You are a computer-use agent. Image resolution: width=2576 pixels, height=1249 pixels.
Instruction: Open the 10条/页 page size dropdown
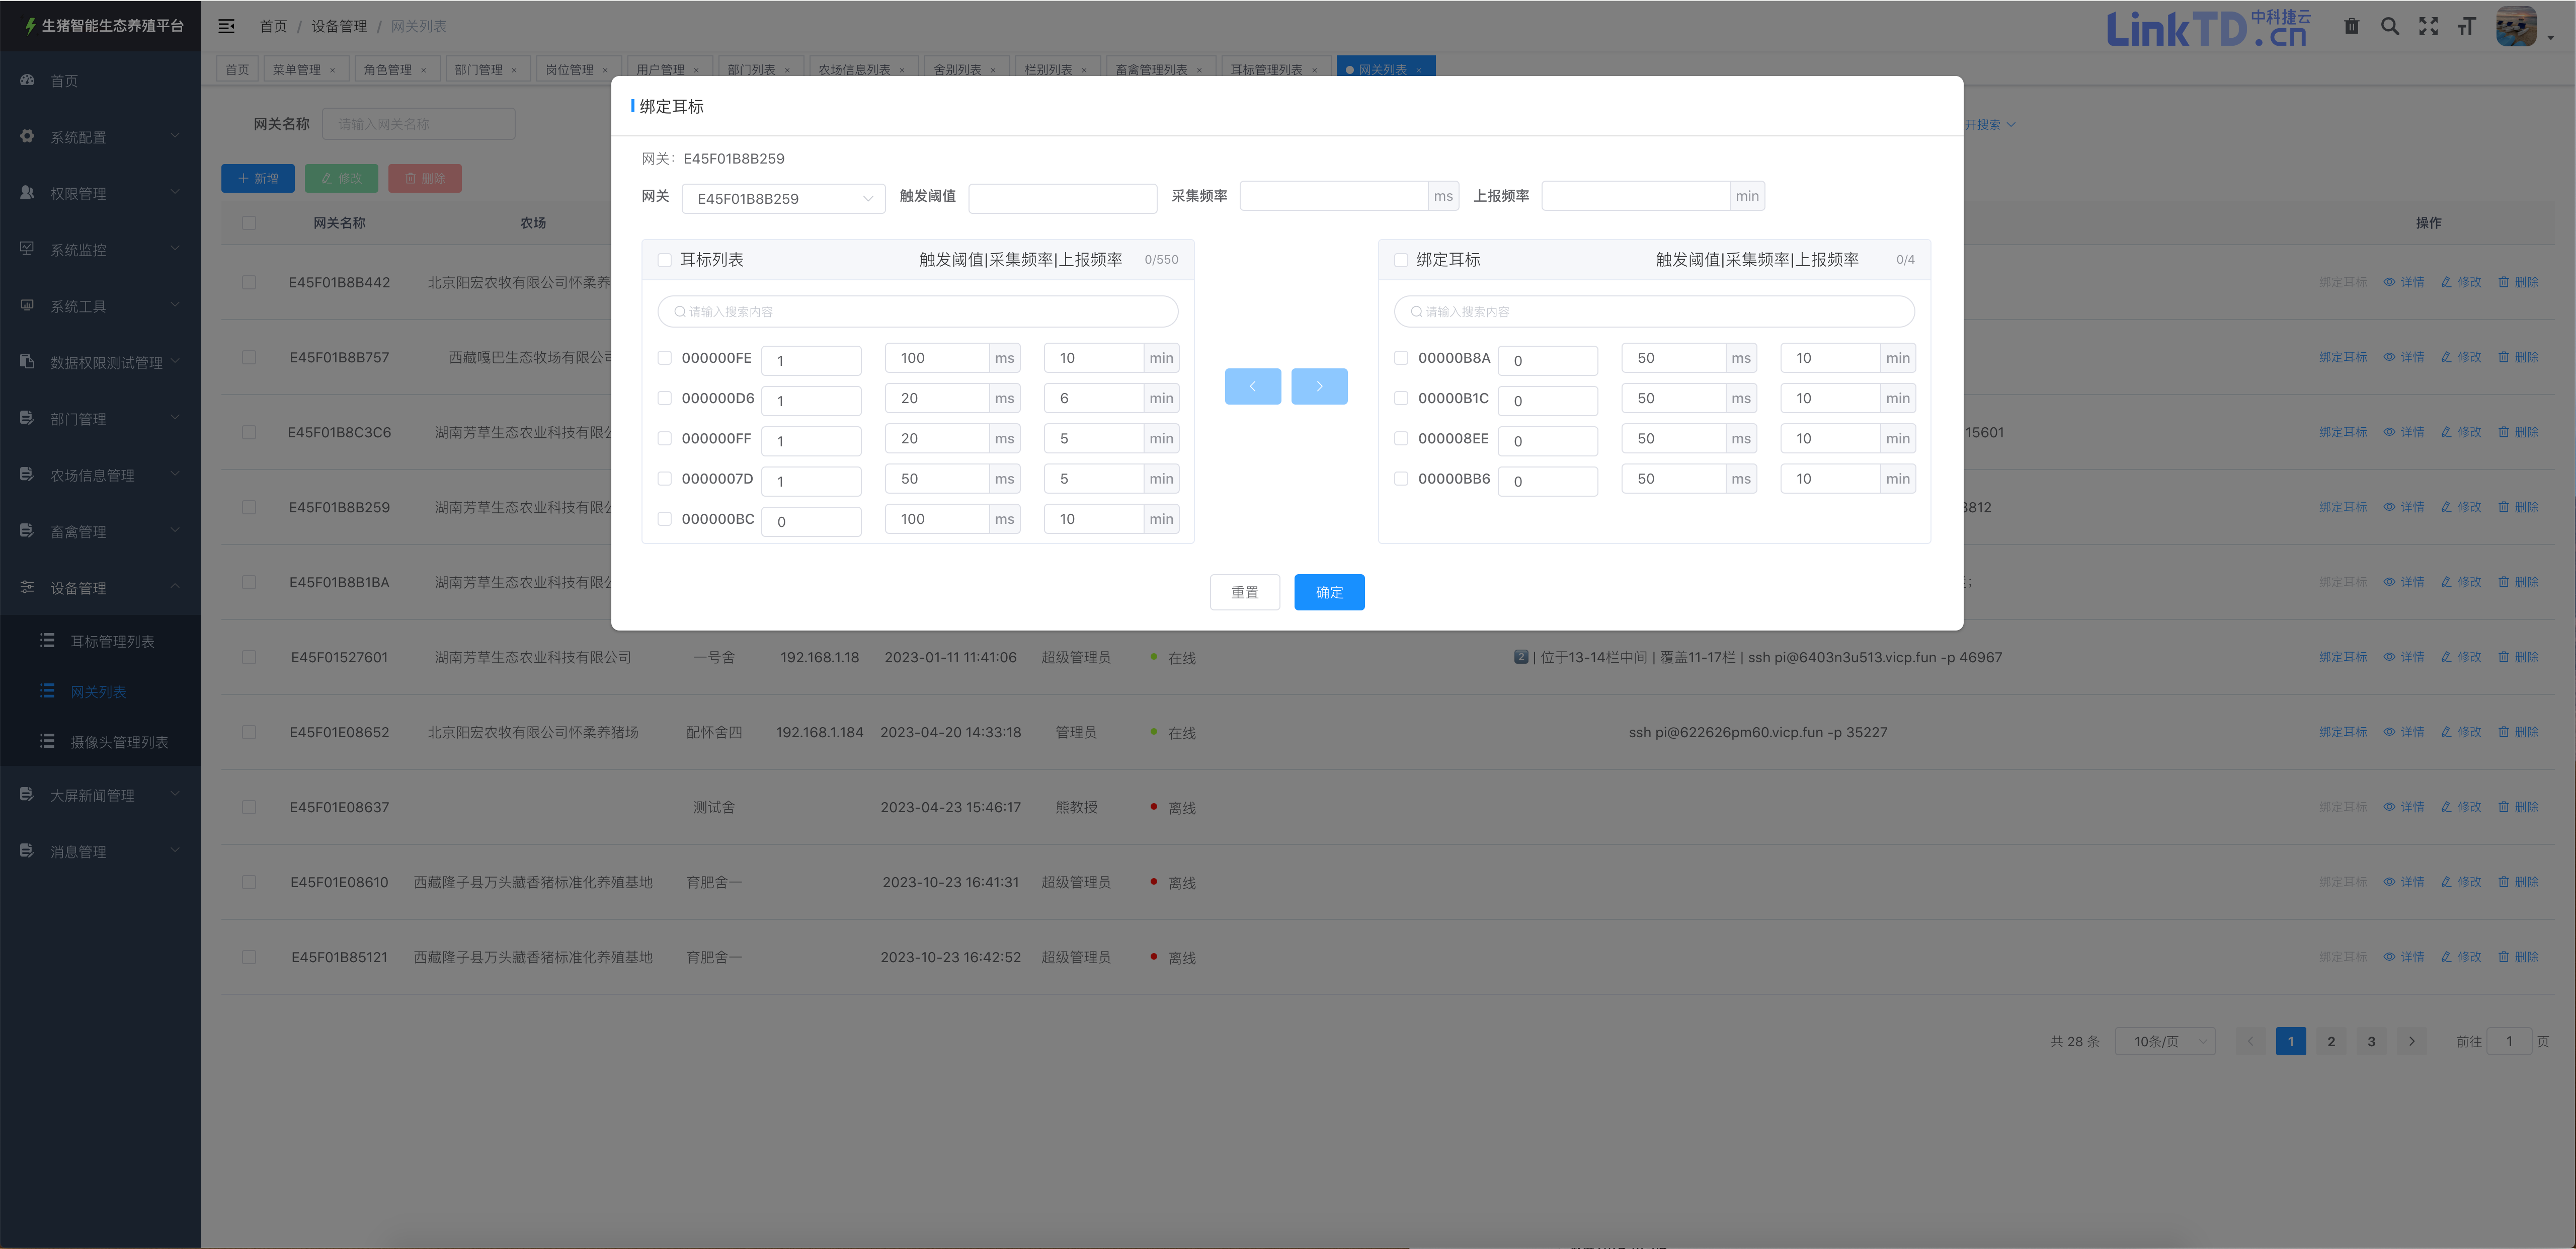coord(2165,1042)
